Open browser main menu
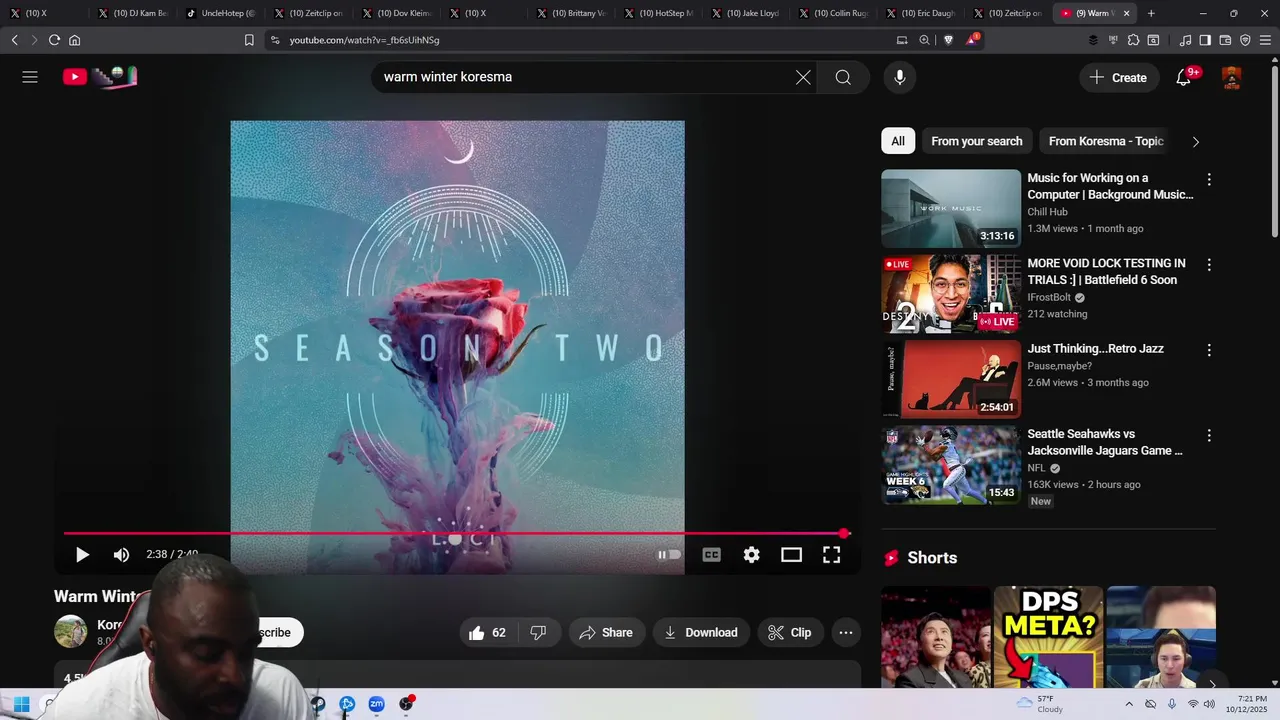 pyautogui.click(x=1265, y=40)
